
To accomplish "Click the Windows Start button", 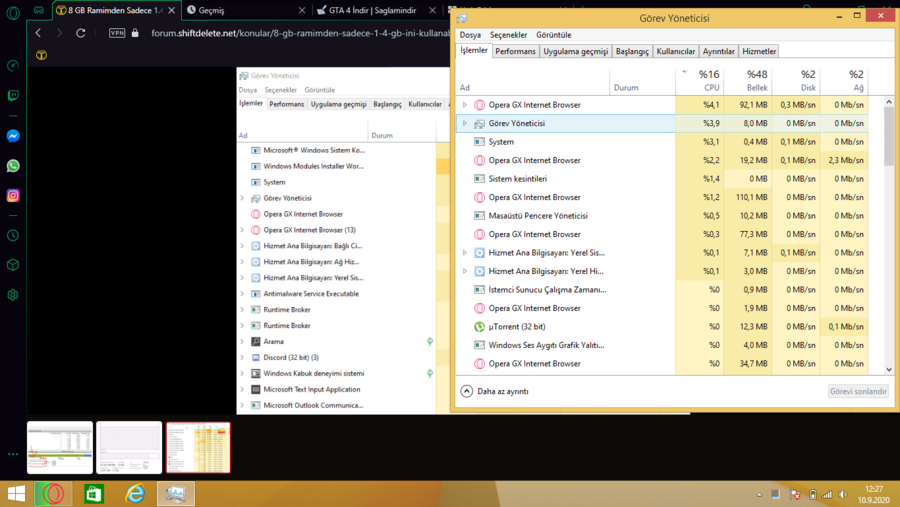I will tap(16, 494).
